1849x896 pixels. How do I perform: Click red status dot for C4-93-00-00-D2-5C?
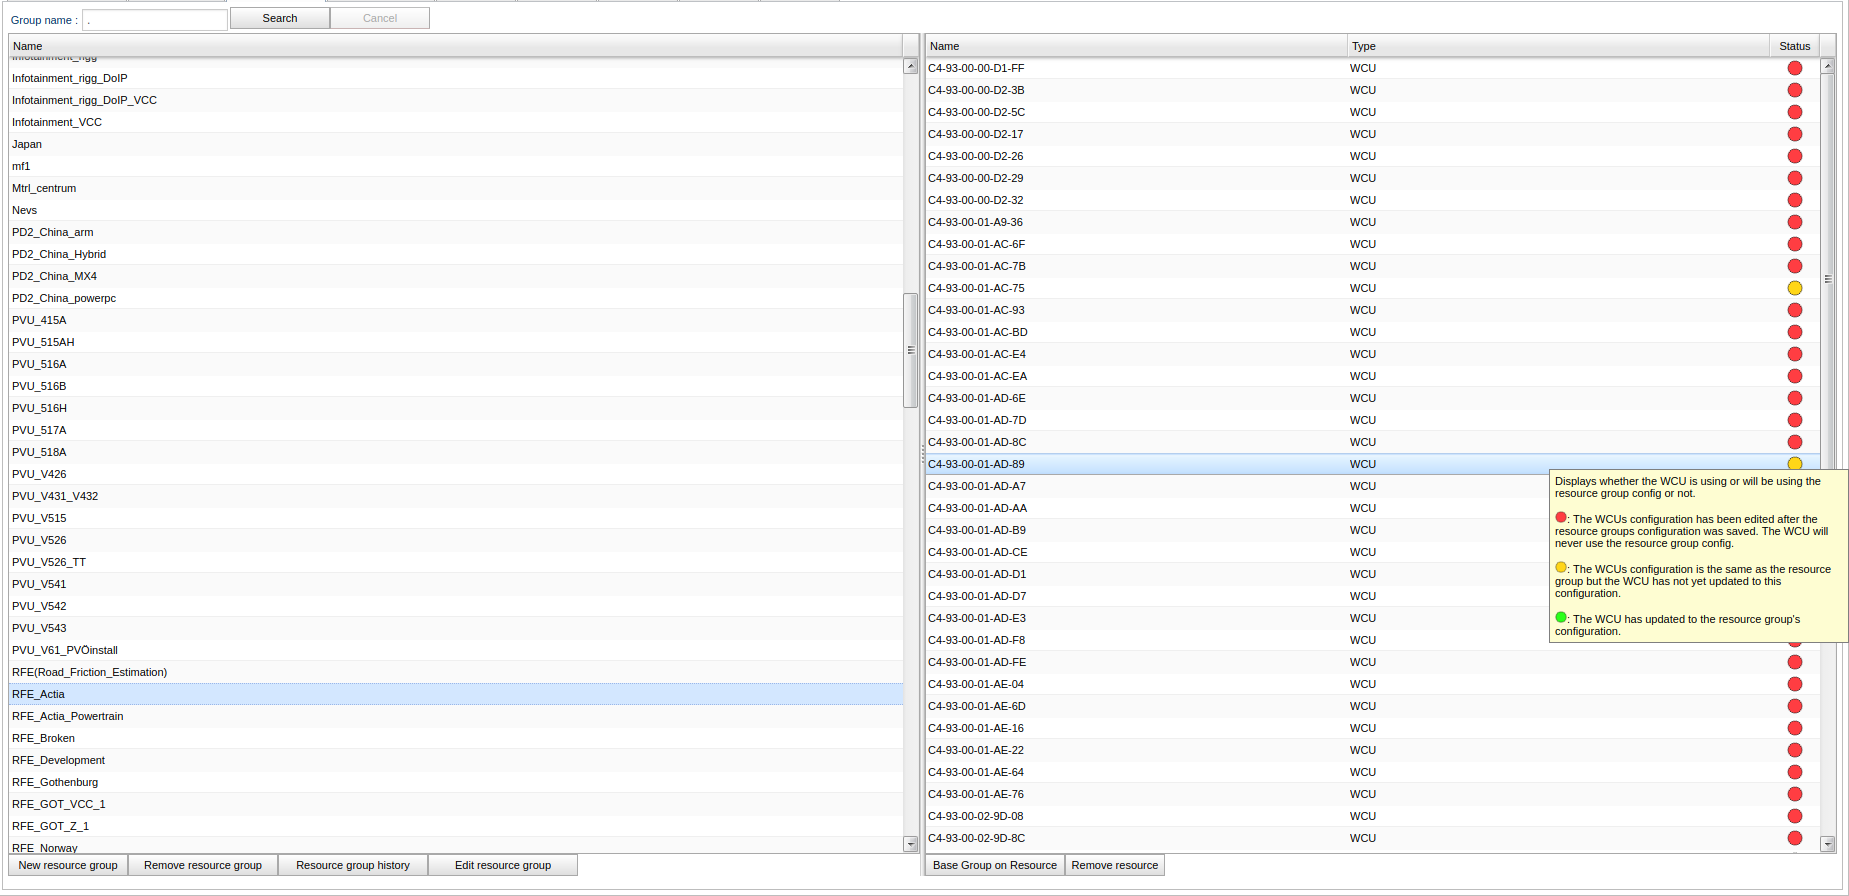[1794, 112]
